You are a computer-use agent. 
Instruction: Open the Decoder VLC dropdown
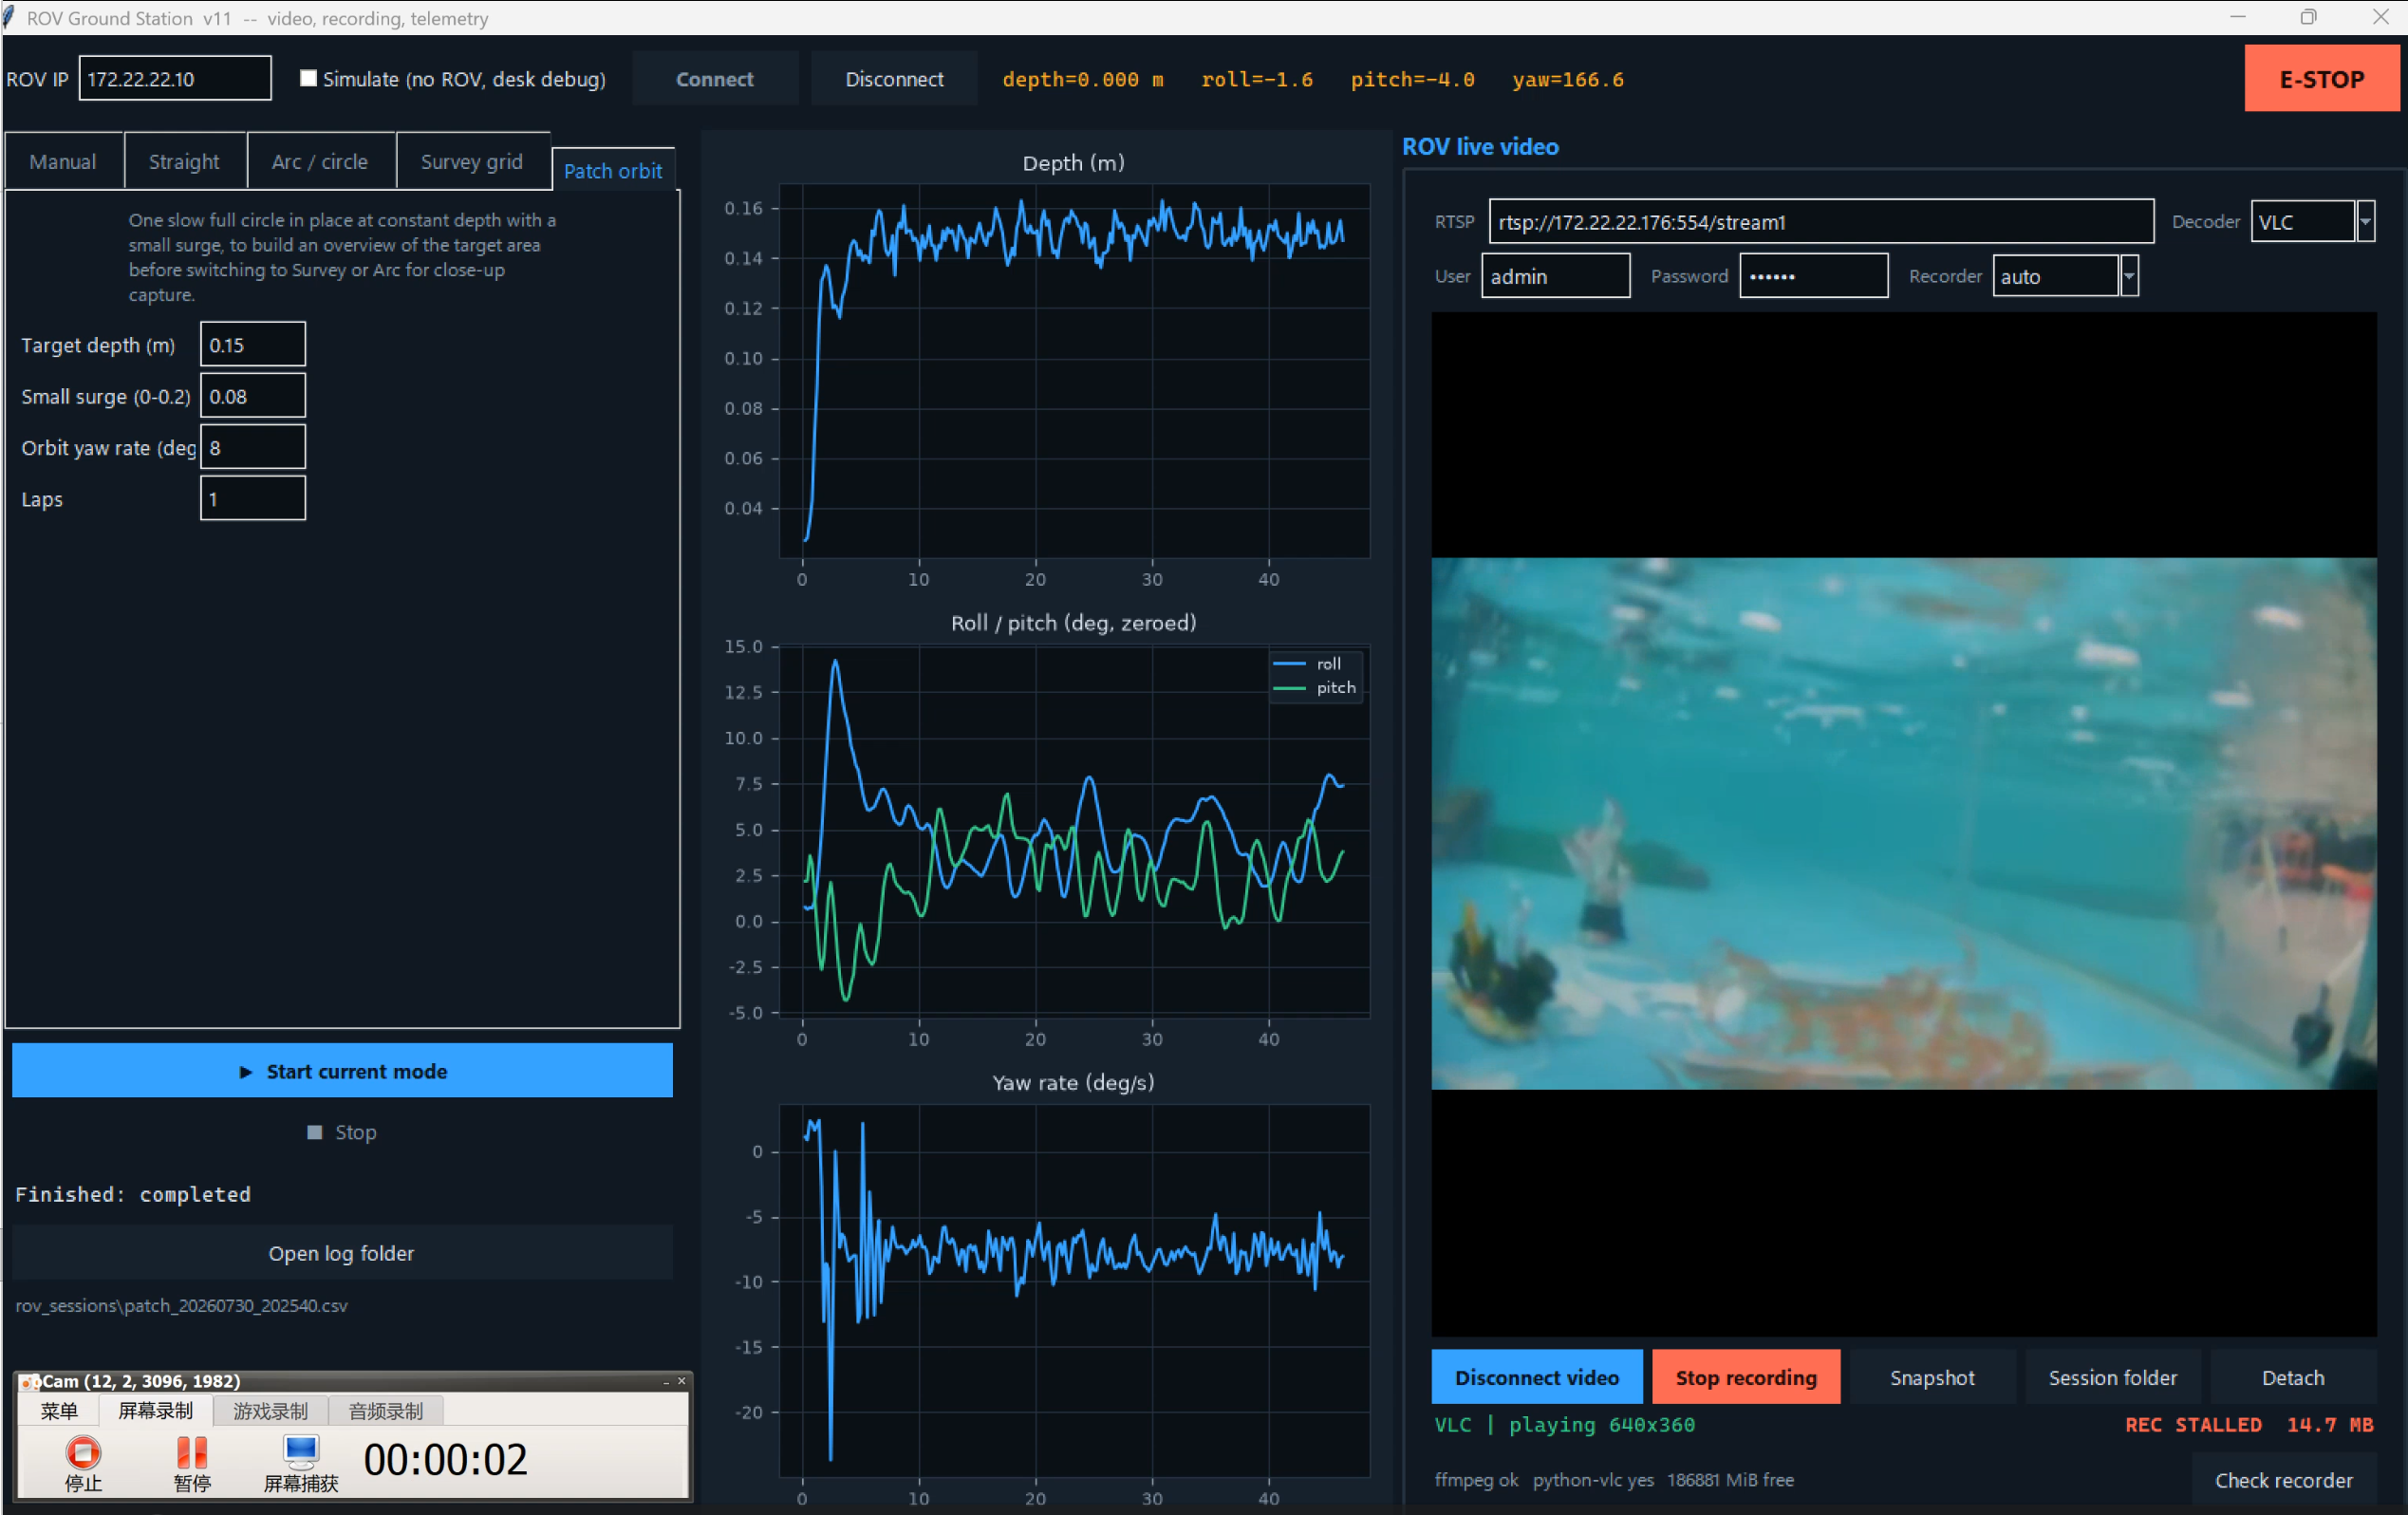[2365, 221]
